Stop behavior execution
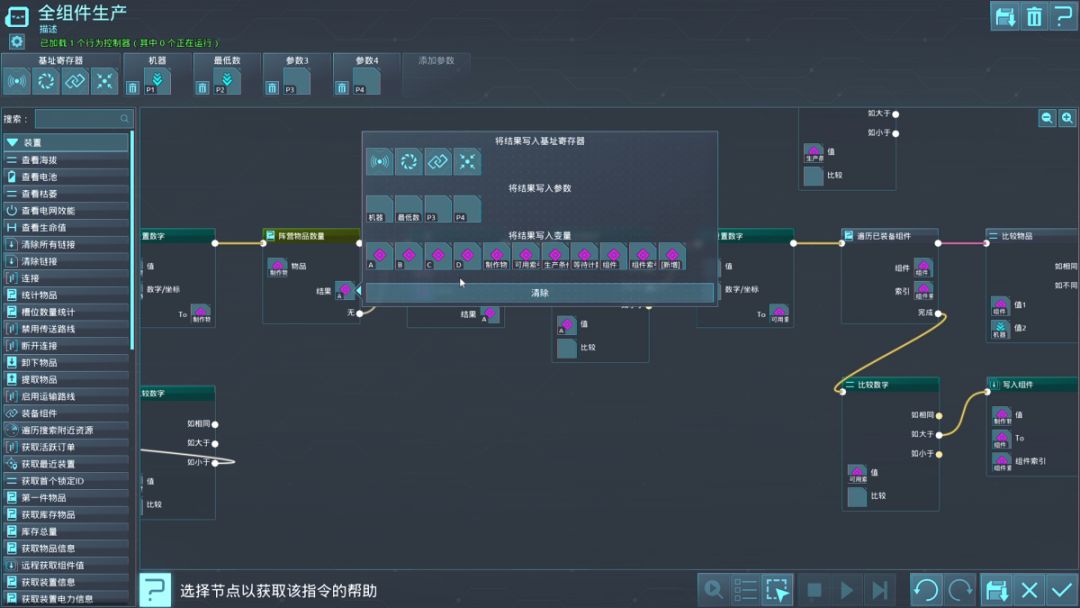This screenshot has width=1080, height=608. [814, 589]
